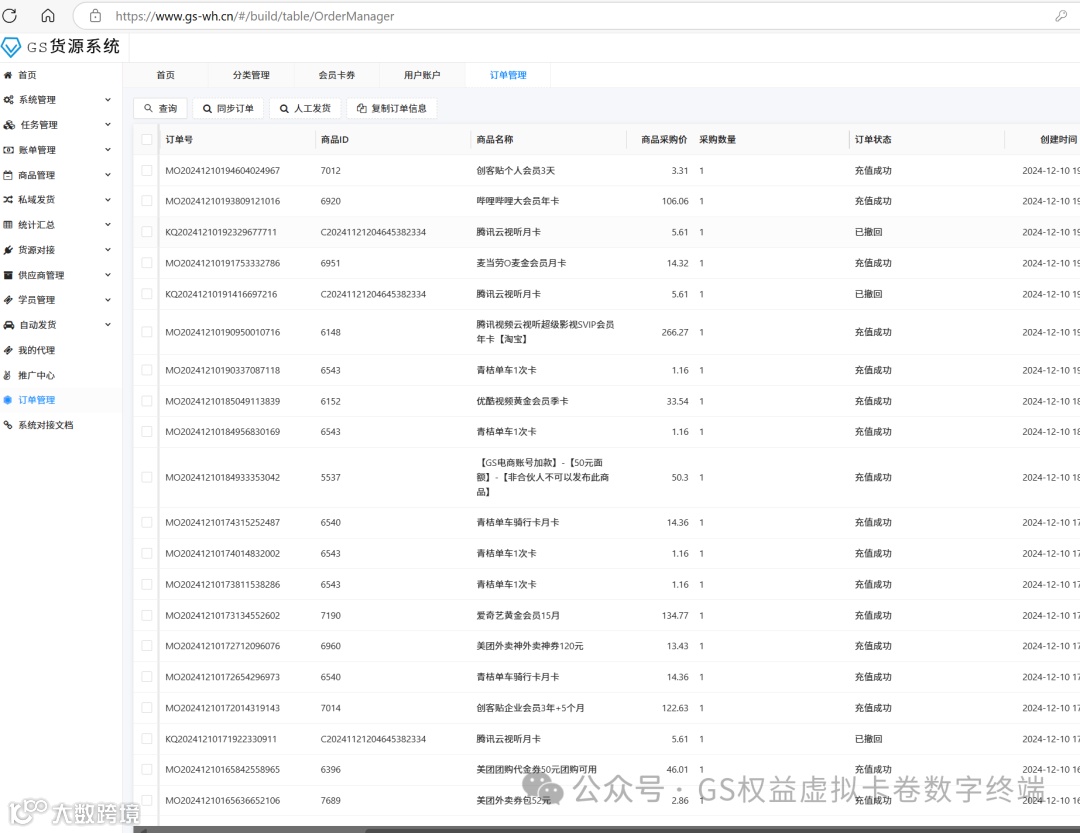Viewport: 1080px width, 833px height.
Task: Click the browser address bar URL
Action: (x=255, y=16)
